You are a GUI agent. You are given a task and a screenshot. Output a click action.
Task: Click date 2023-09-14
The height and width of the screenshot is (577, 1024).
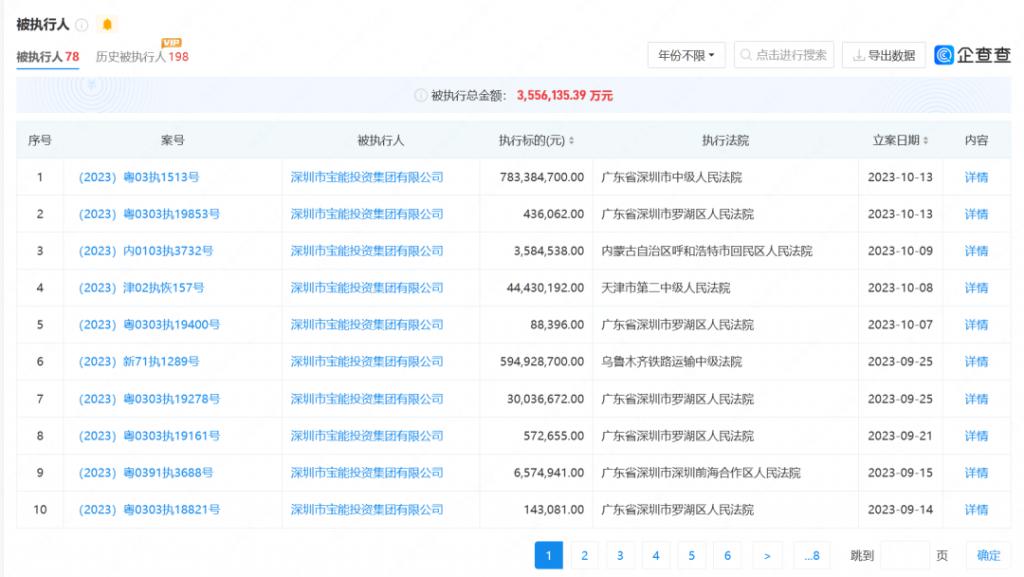[x=900, y=510]
